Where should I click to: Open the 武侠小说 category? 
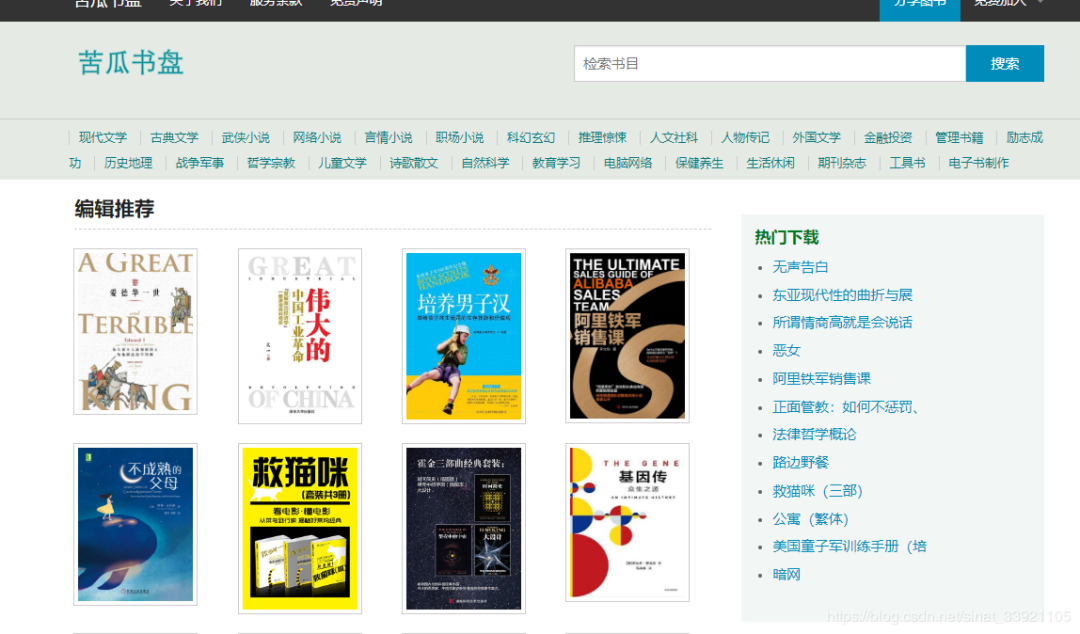tap(246, 137)
